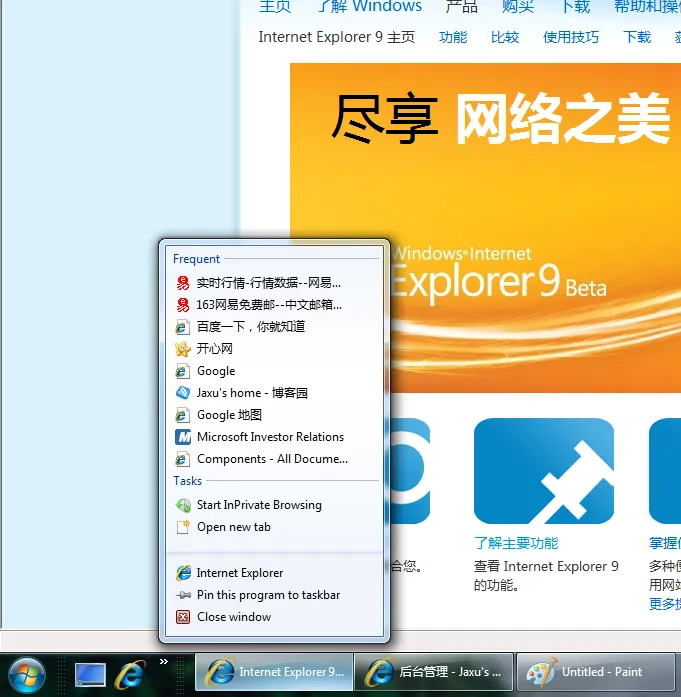Image resolution: width=681 pixels, height=697 pixels.
Task: Click the red 网易 icon beside 实时行情
Action: coord(183,283)
